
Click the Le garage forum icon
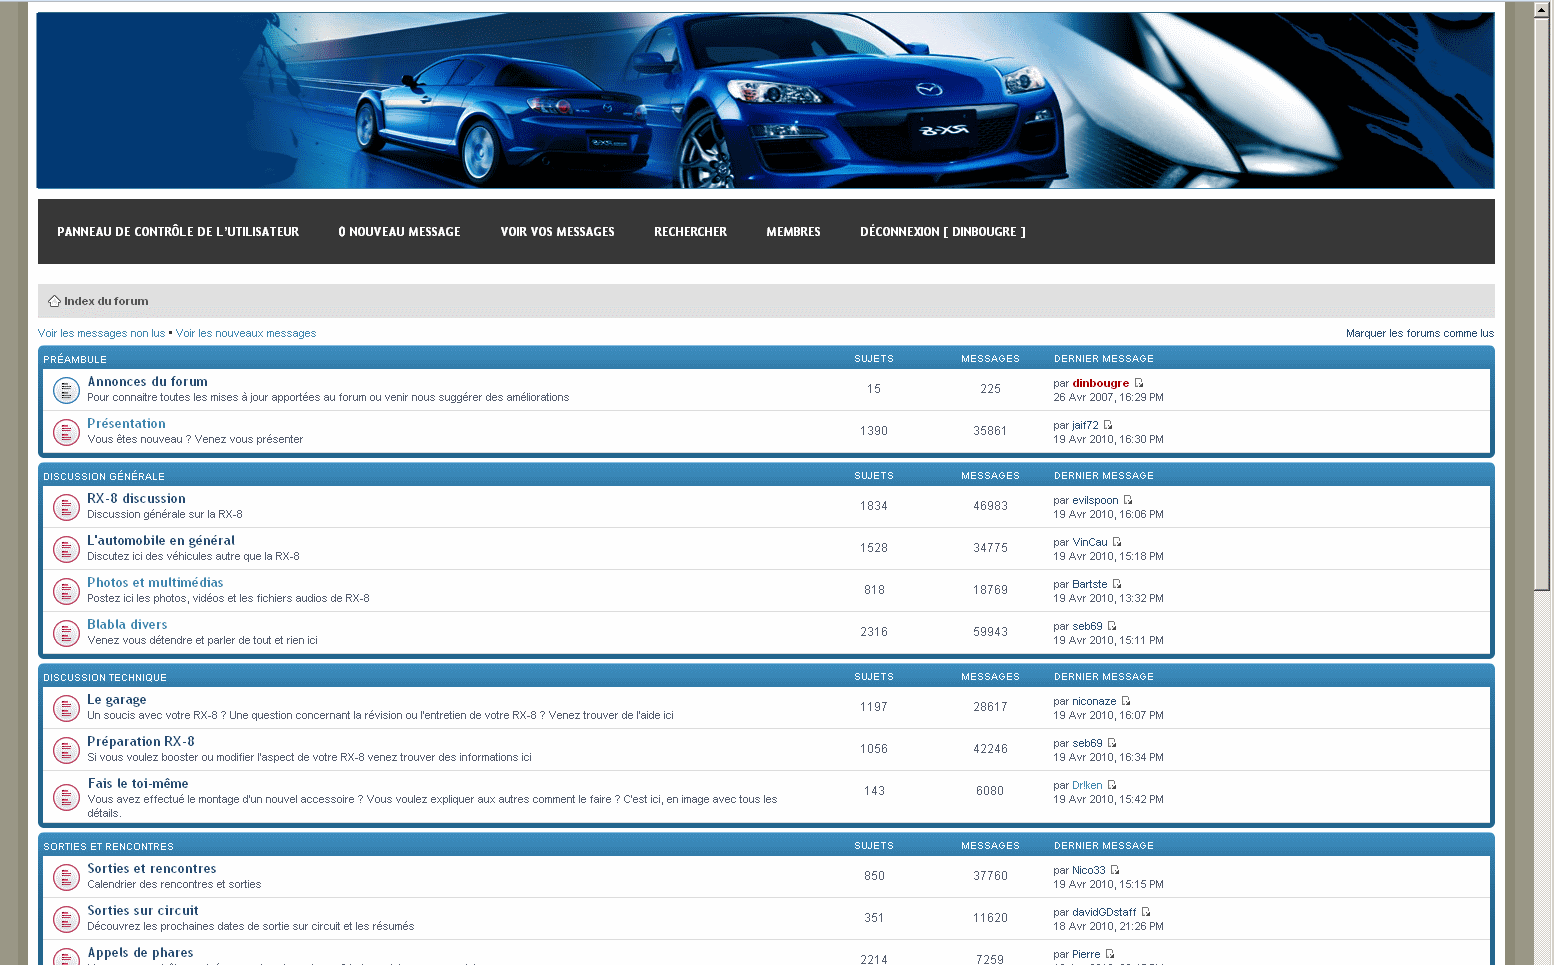point(66,708)
